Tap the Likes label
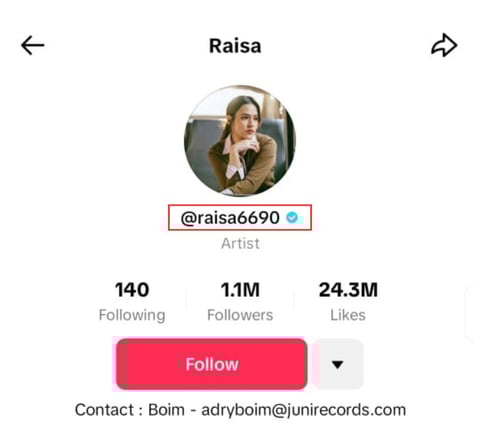Viewport: 480px width, 432px height. tap(348, 315)
